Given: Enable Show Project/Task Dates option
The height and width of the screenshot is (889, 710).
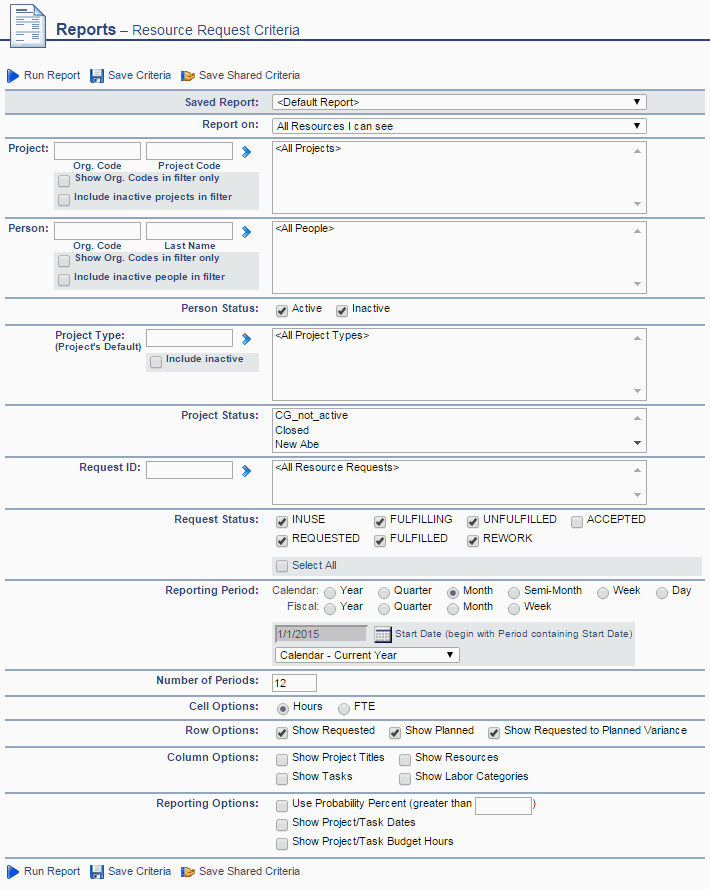Looking at the screenshot, I should [282, 825].
